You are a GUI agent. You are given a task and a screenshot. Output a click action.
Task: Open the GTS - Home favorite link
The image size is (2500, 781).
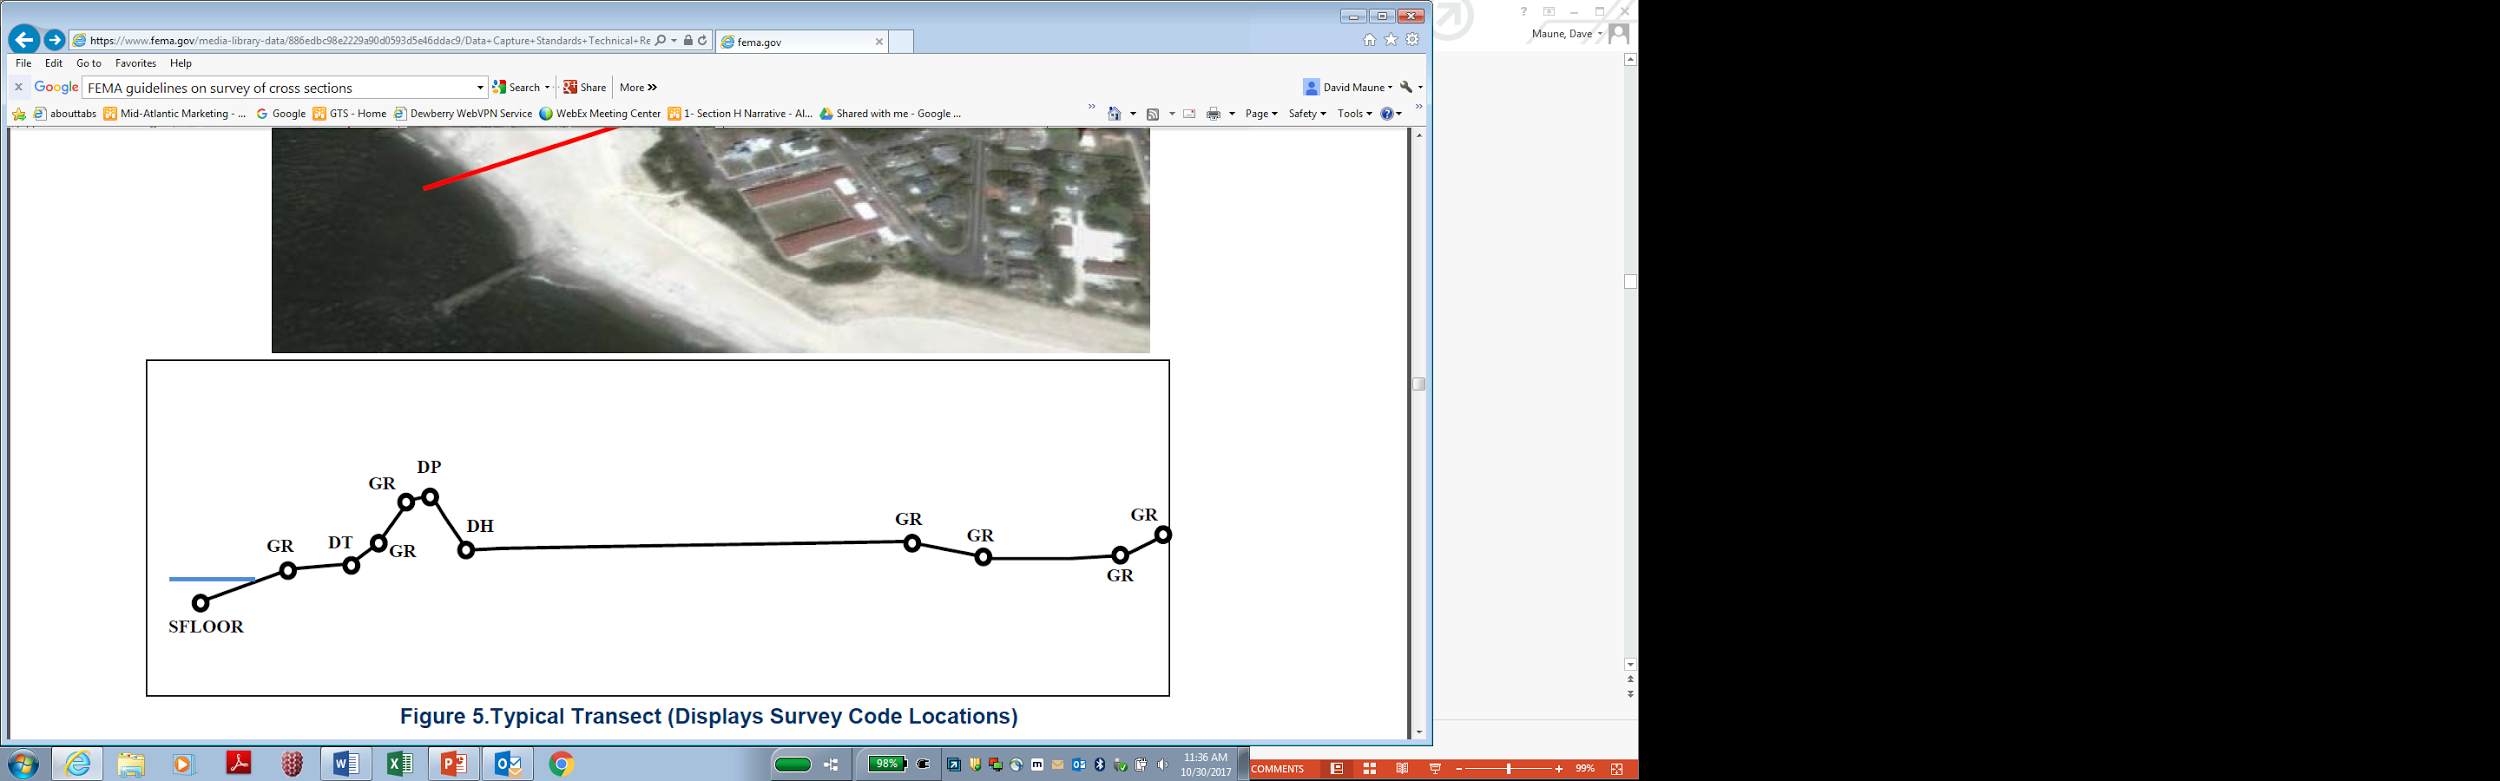pos(349,114)
